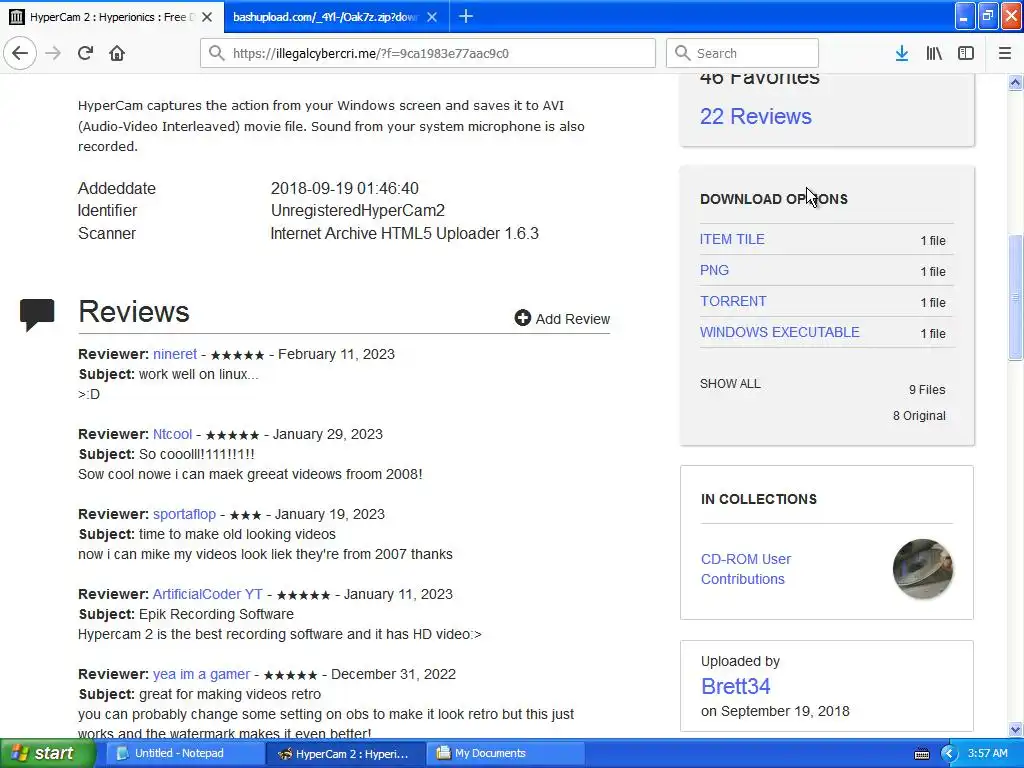
Task: Download the PNG option
Action: point(714,270)
